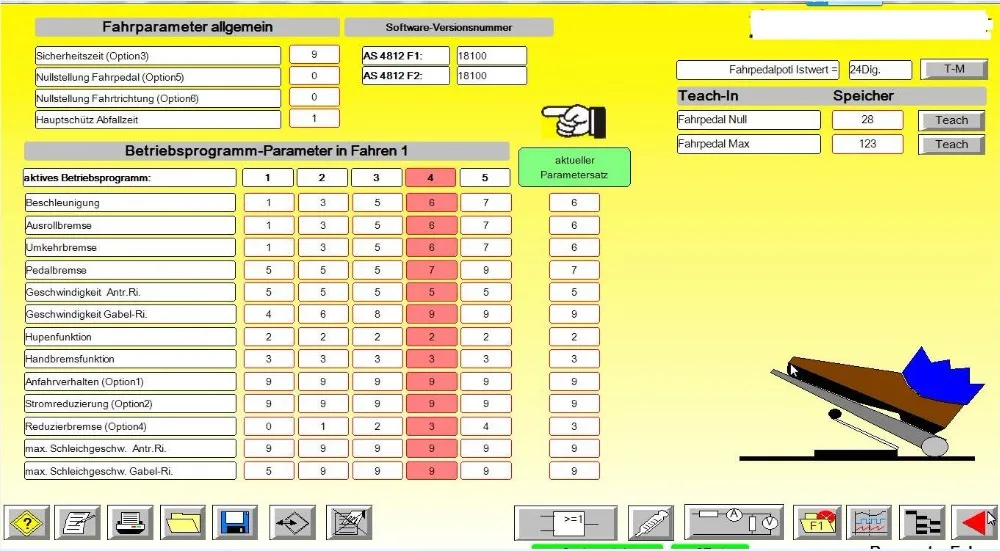The width and height of the screenshot is (1000, 551).
Task: Select Betriebsprogramm 2
Action: [322, 178]
